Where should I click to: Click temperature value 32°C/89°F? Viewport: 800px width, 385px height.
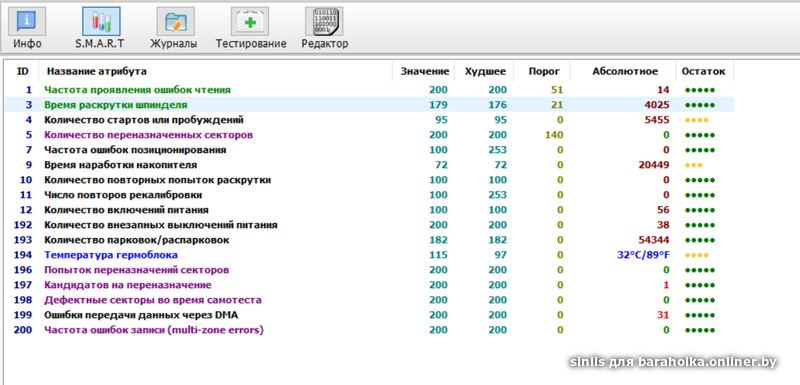643,255
